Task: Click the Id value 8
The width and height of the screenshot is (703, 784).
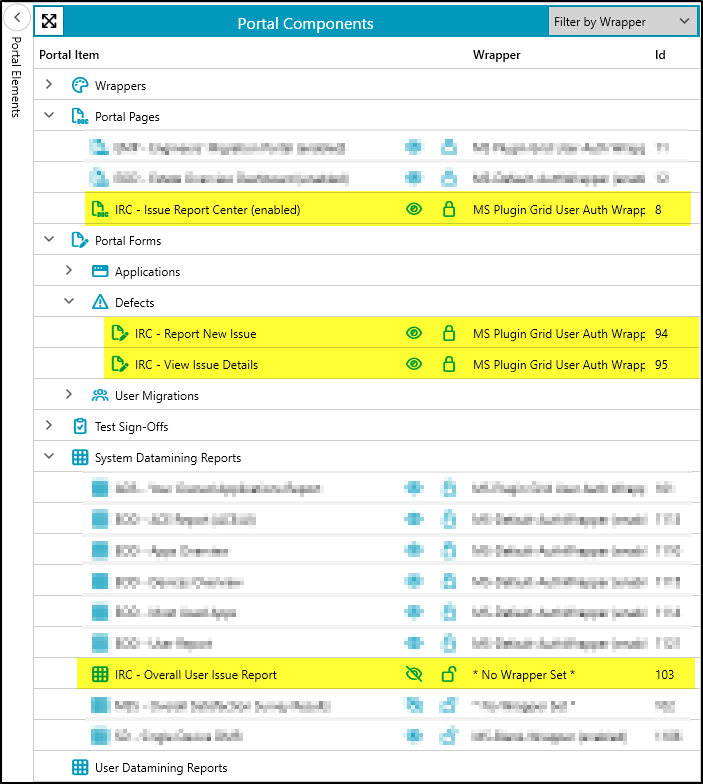Action: [658, 210]
